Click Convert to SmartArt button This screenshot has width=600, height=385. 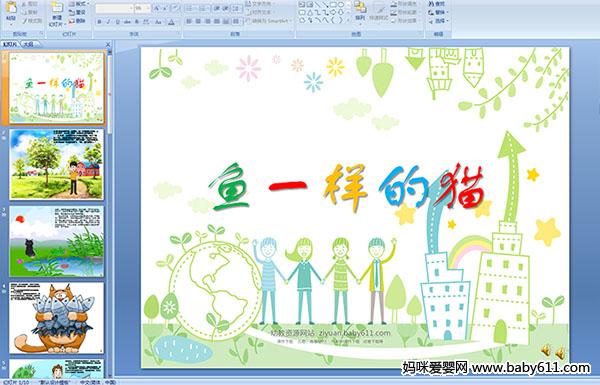(x=269, y=21)
